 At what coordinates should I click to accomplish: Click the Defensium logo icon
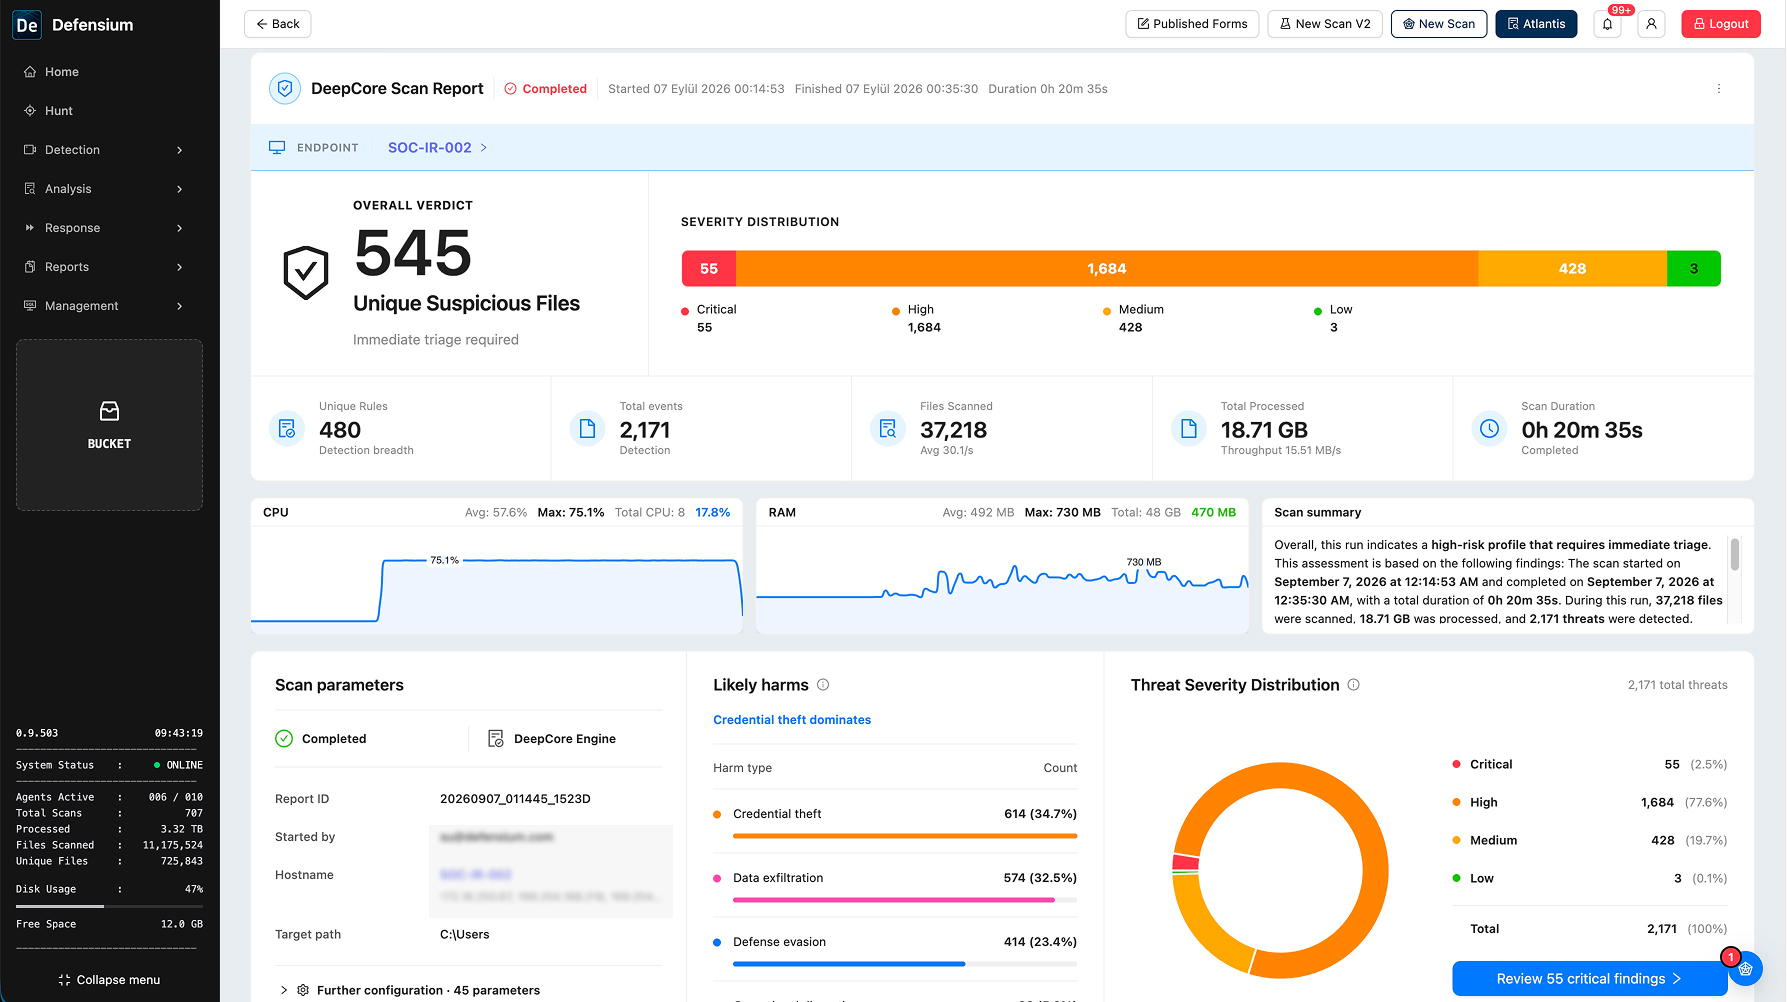27,25
